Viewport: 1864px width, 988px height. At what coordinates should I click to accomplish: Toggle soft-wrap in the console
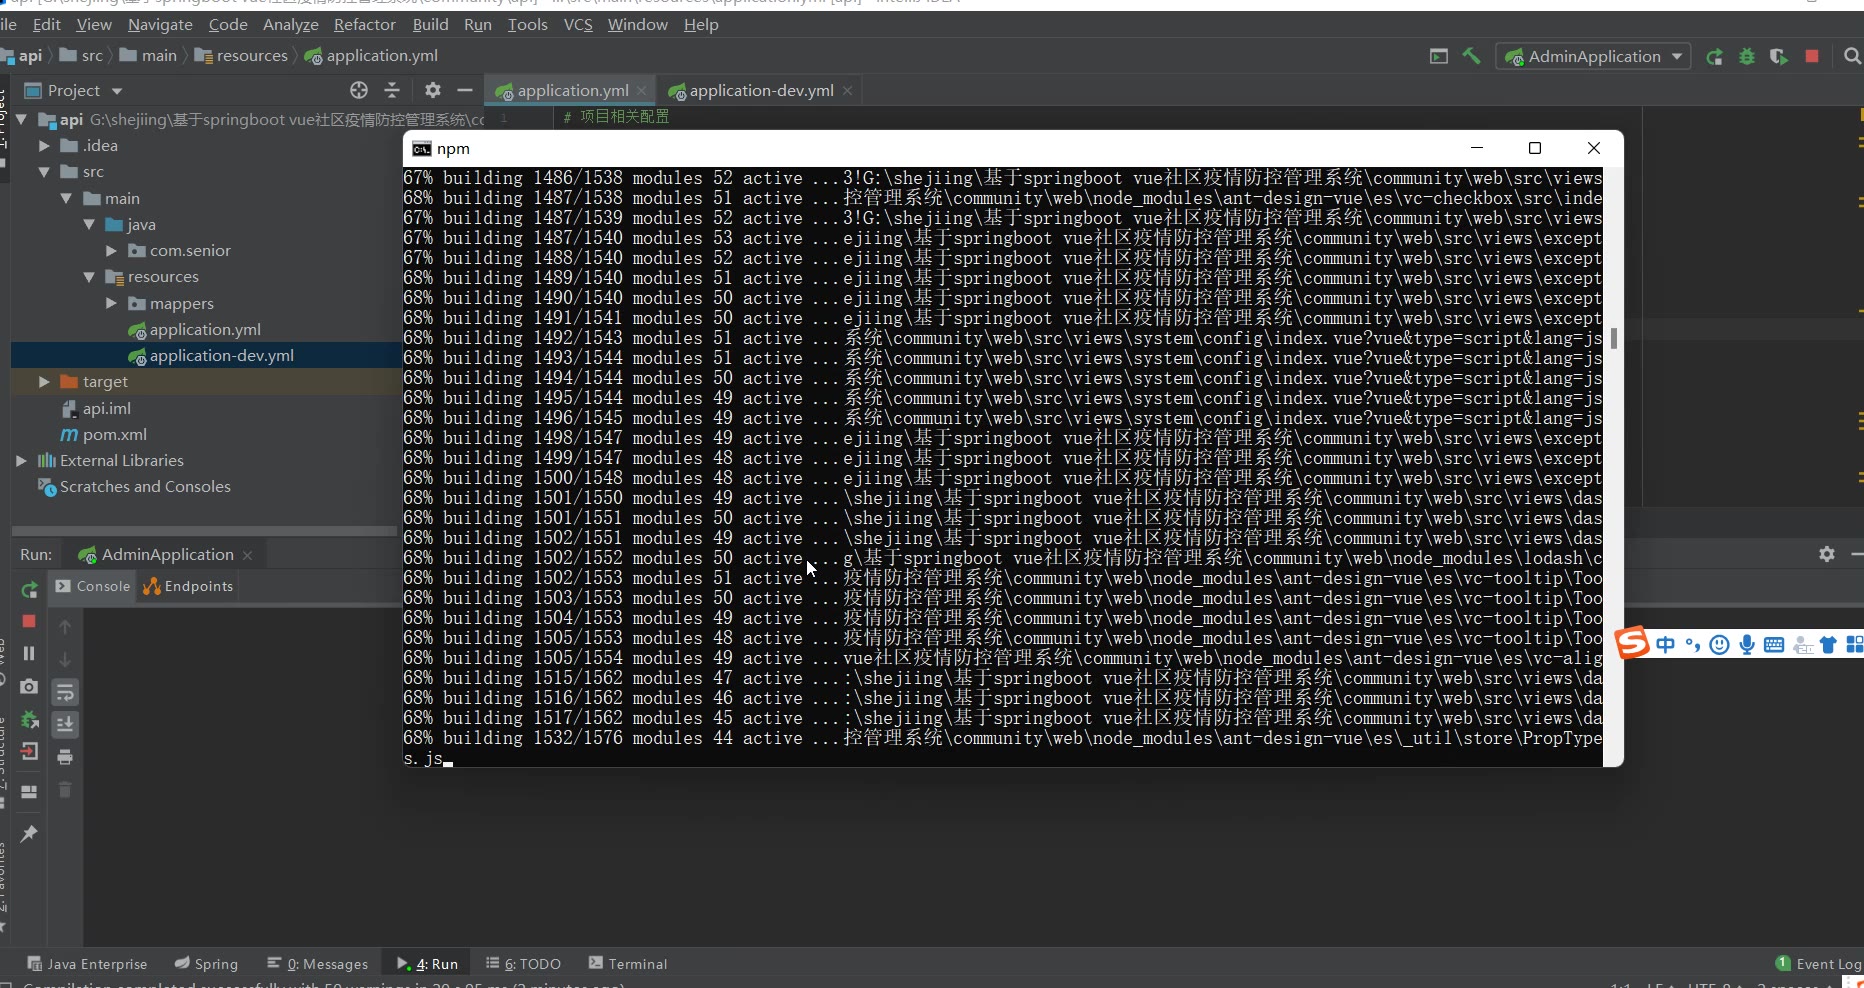65,692
